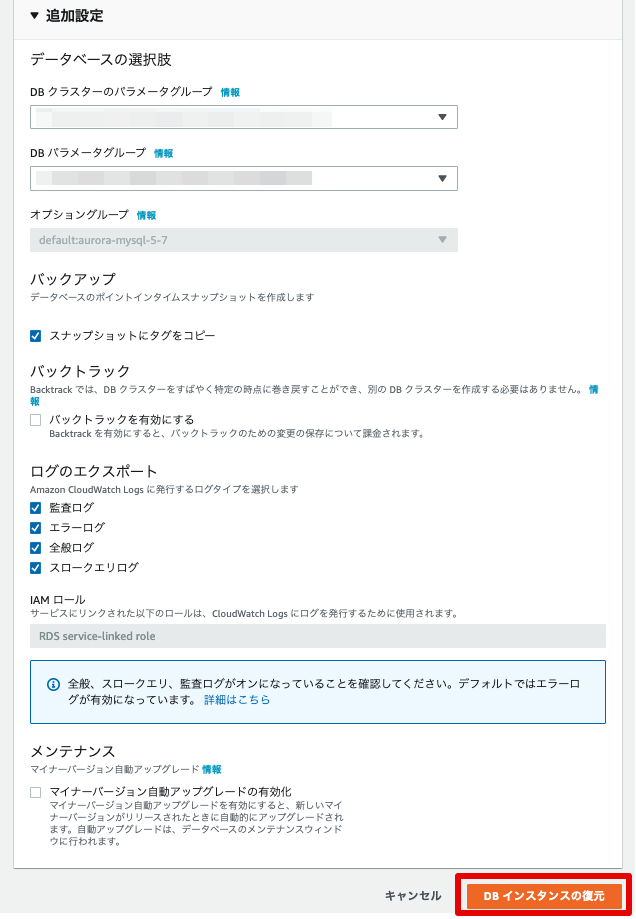Click the キャンセル button
The width and height of the screenshot is (636, 919).
[x=413, y=896]
